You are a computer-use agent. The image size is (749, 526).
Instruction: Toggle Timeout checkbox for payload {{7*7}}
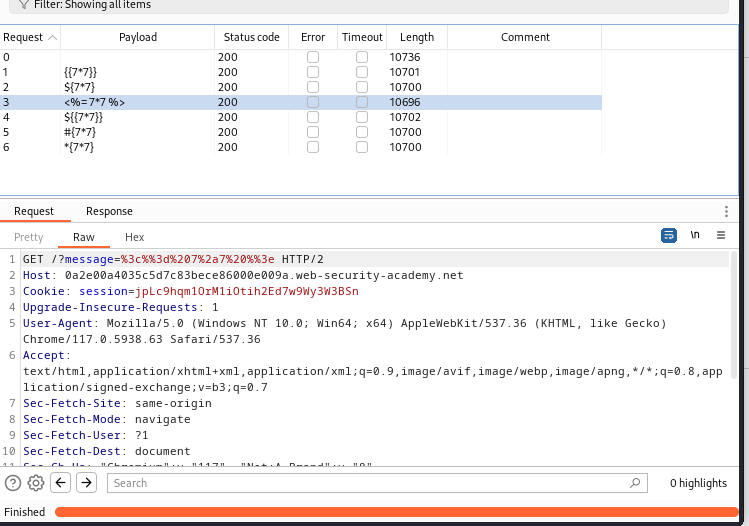362,72
